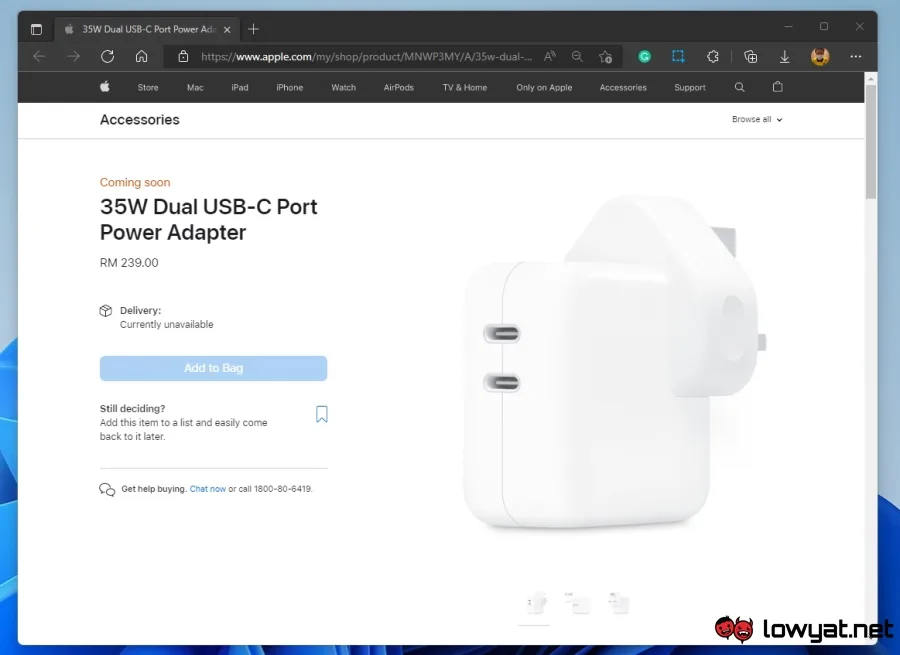
Task: Open Accessories in nav bar
Action: tap(623, 87)
